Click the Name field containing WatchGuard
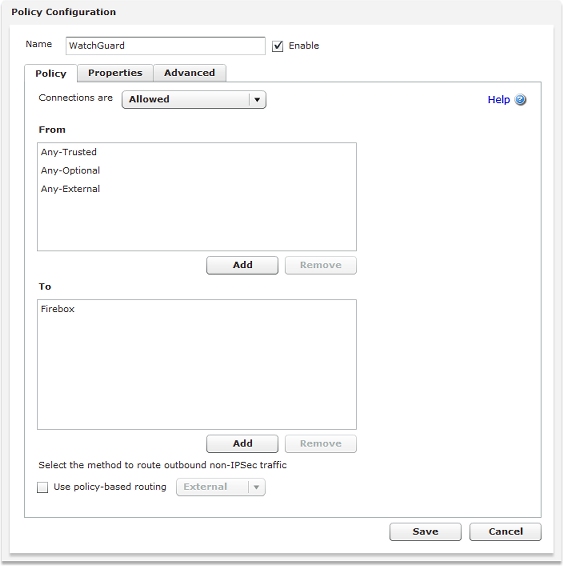Screen dimensions: 563x566 165,46
